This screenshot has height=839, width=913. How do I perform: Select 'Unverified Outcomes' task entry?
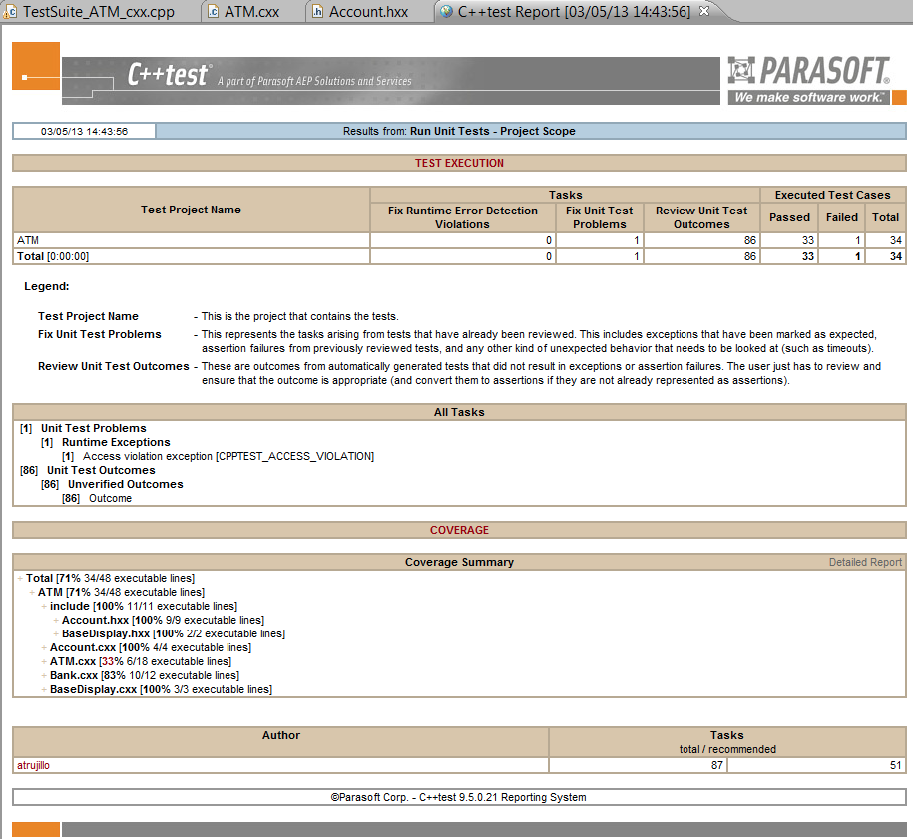(x=126, y=484)
